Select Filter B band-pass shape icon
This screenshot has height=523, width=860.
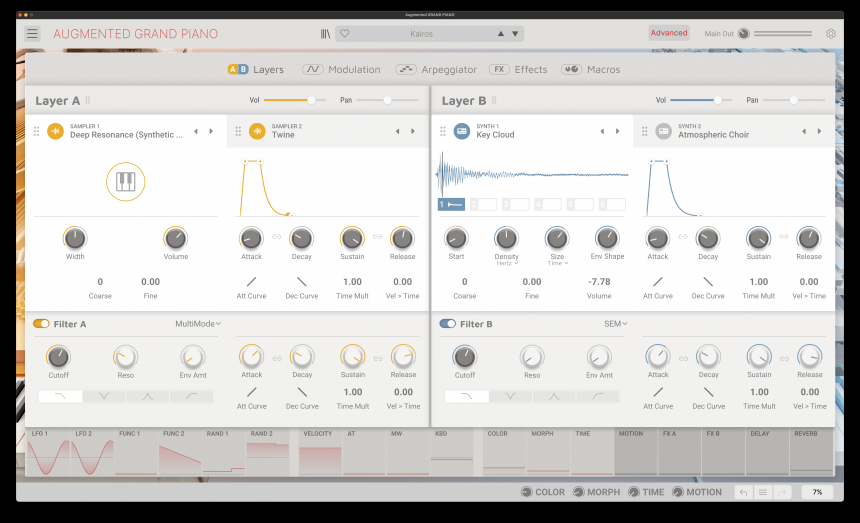pos(554,396)
